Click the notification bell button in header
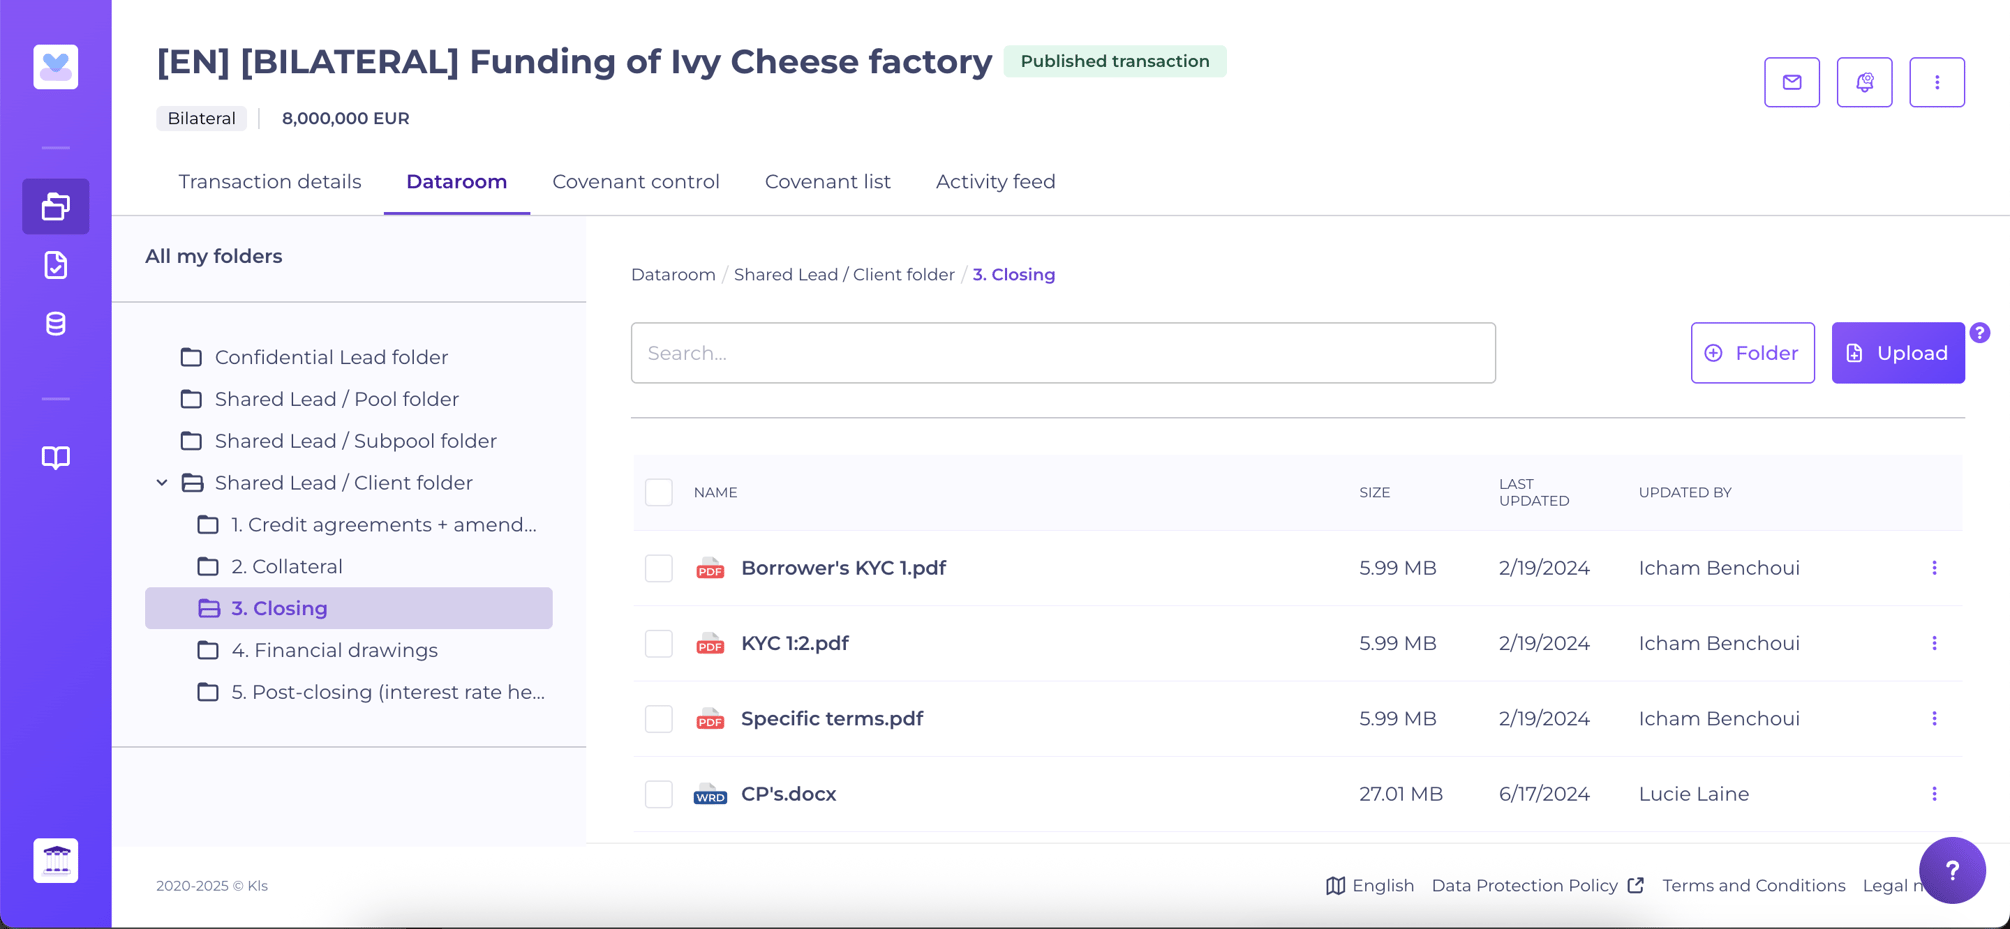Image resolution: width=2010 pixels, height=929 pixels. (x=1865, y=82)
